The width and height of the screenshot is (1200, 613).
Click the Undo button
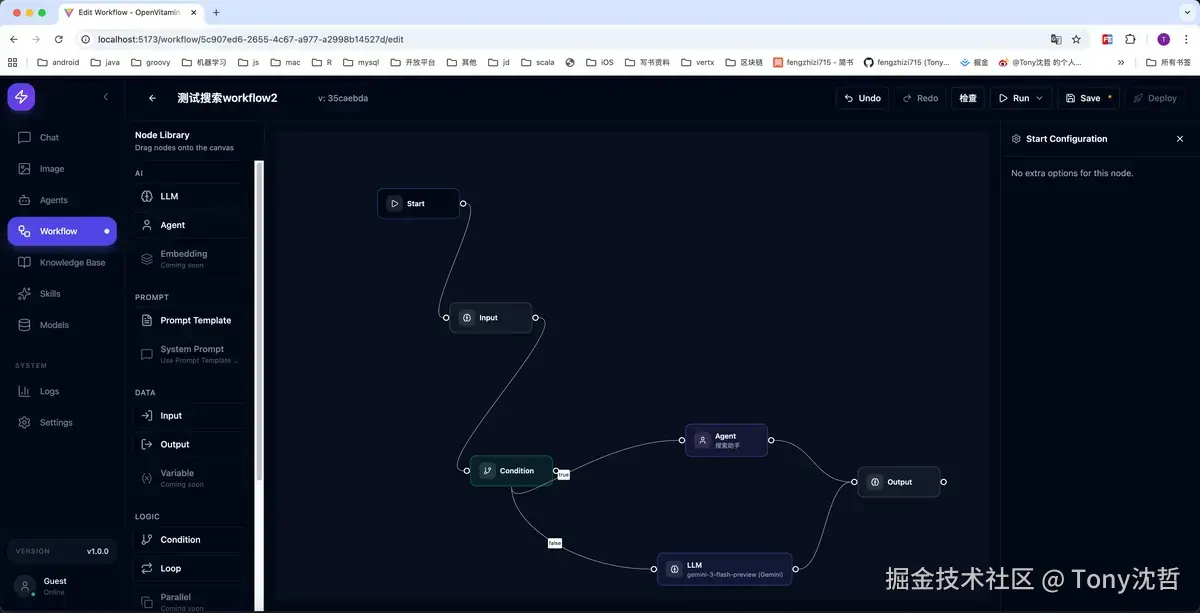(x=861, y=98)
